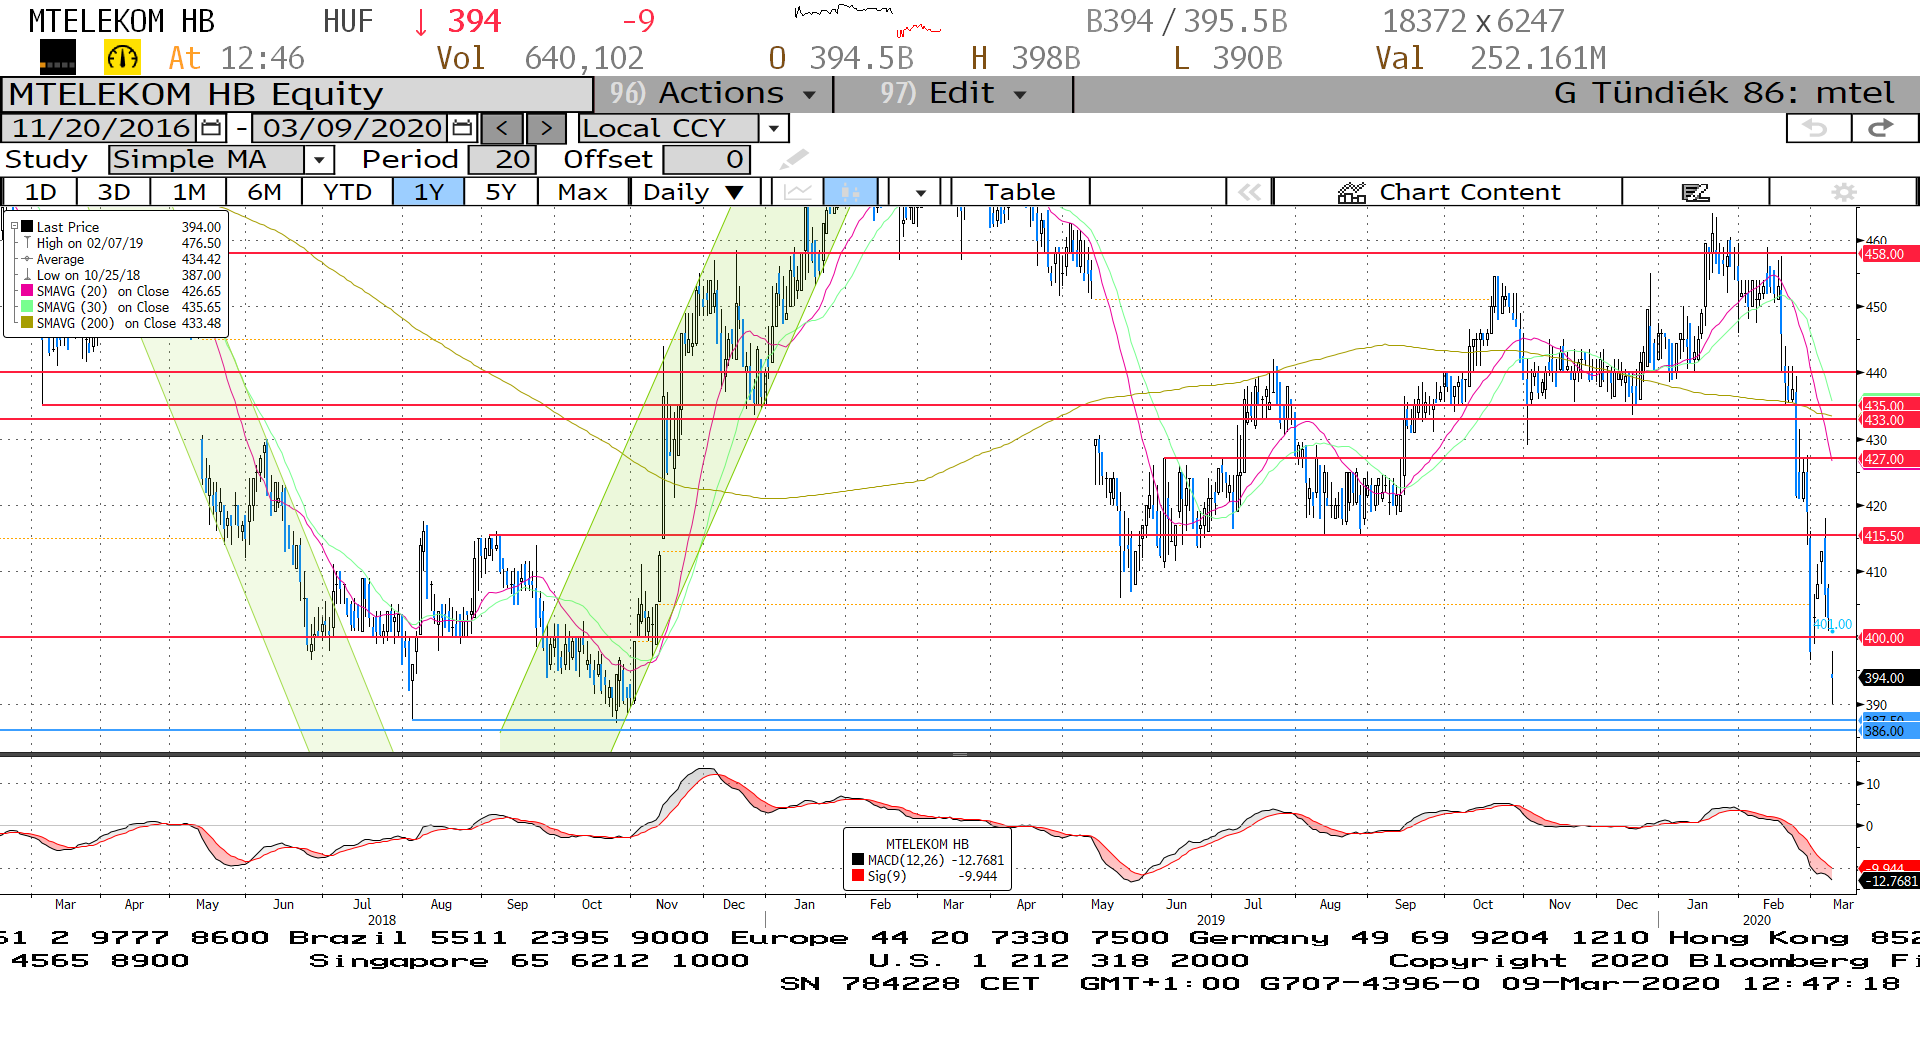Screen dimensions: 1920x1039
Task: Click the 458.00 price level label
Action: [1888, 254]
